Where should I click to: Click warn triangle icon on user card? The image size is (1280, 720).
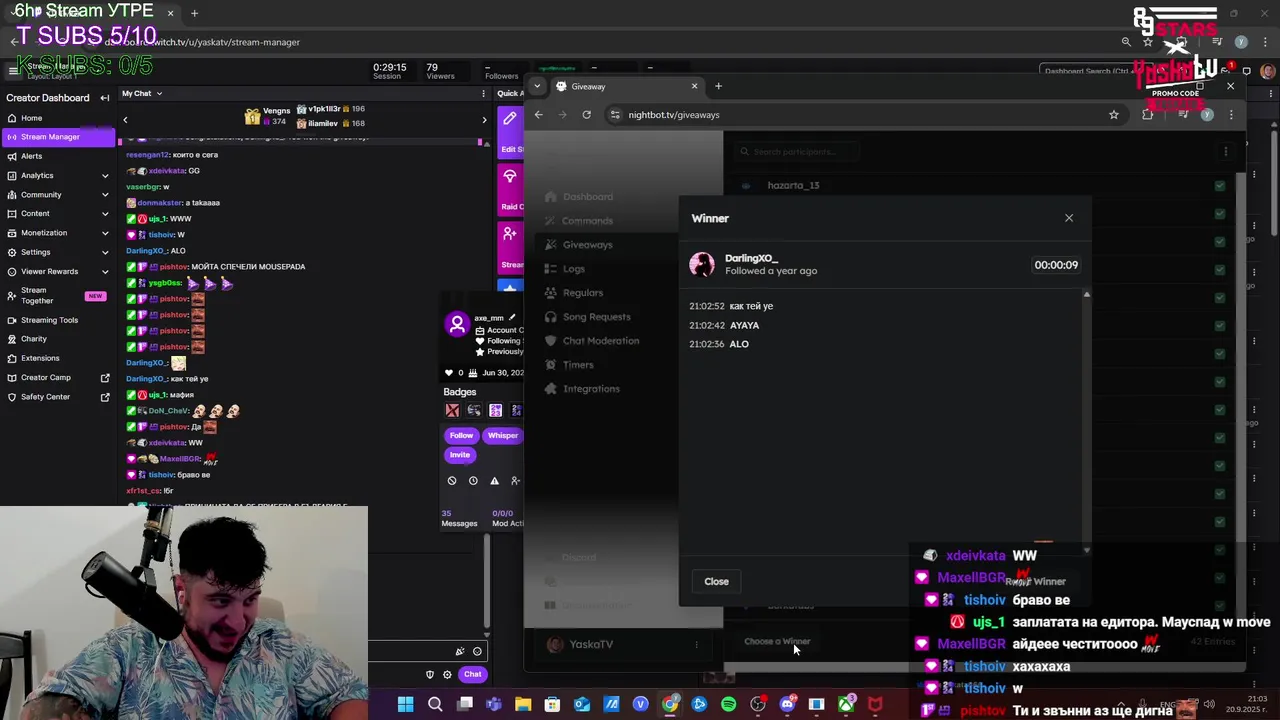click(x=494, y=481)
